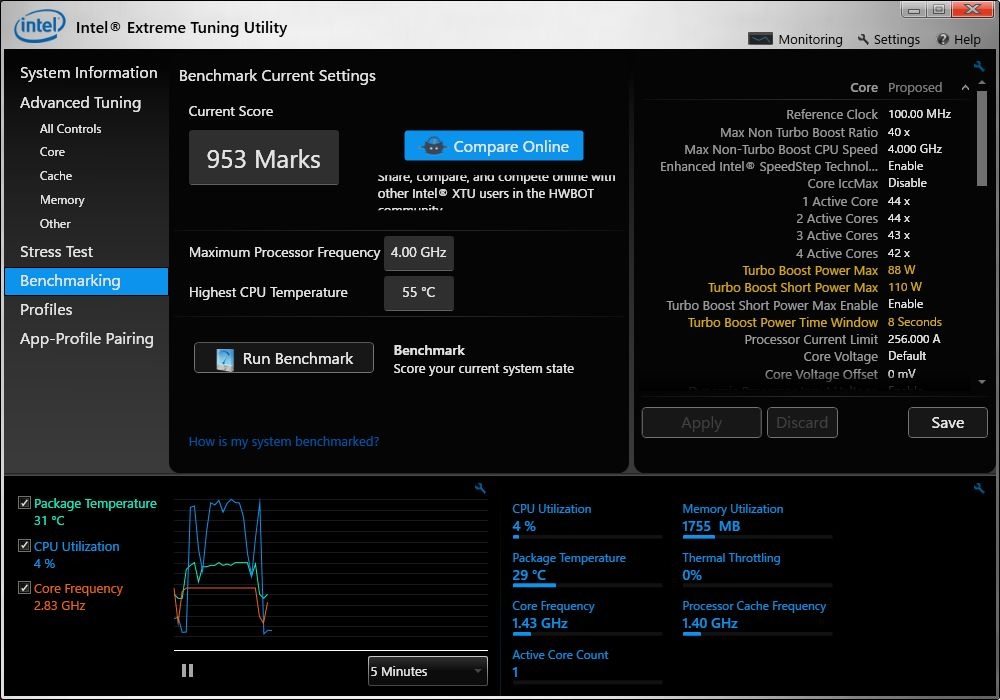The image size is (1000, 700).
Task: Click the Core IccMax Disable value
Action: pyautogui.click(x=907, y=184)
